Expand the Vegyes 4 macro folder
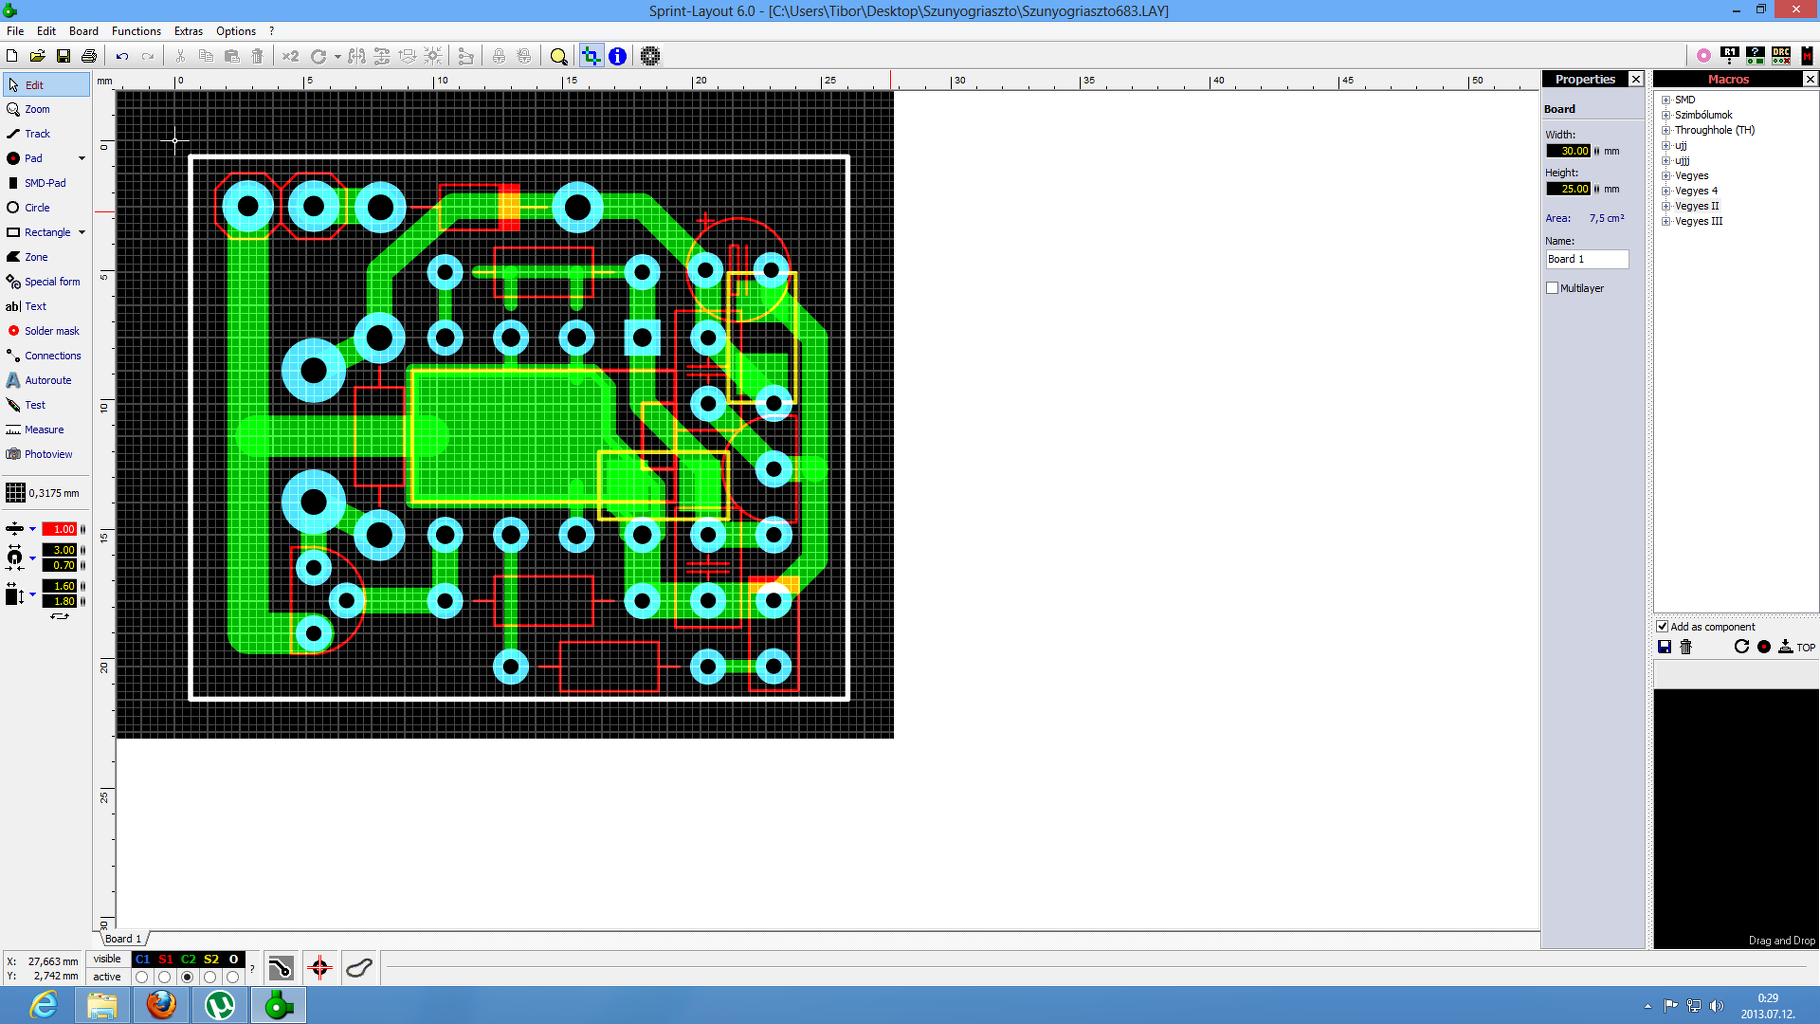The height and width of the screenshot is (1024, 1820). point(1666,191)
